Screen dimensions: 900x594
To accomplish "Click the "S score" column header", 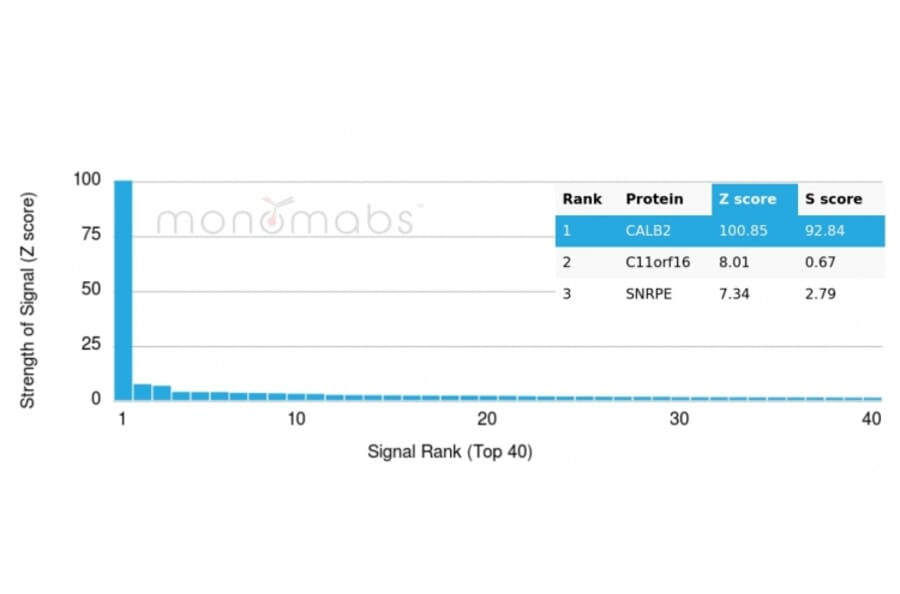I will (x=833, y=199).
